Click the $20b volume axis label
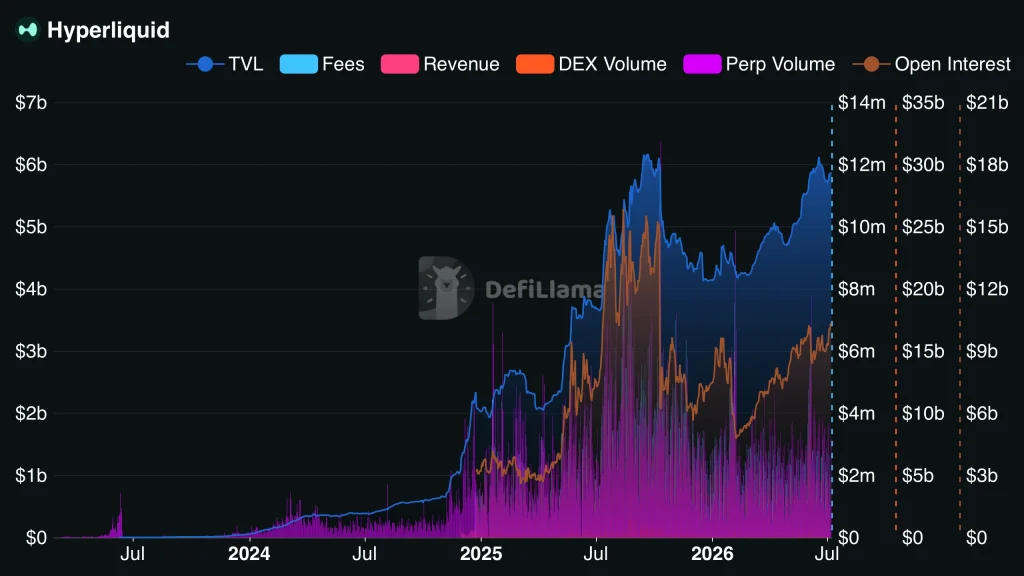The image size is (1024, 576). point(923,289)
